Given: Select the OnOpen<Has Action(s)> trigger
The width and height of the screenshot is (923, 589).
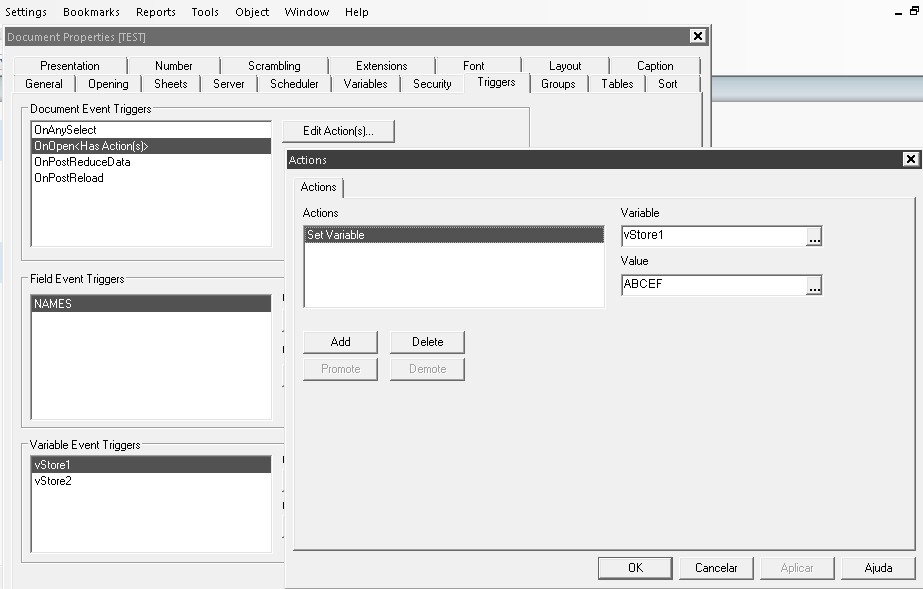Looking at the screenshot, I should pos(151,146).
